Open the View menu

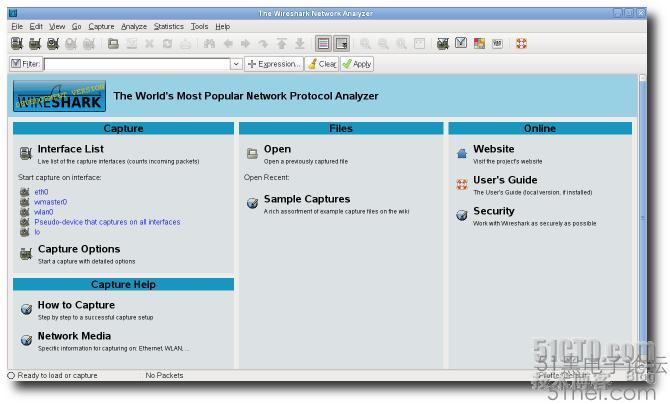57,27
